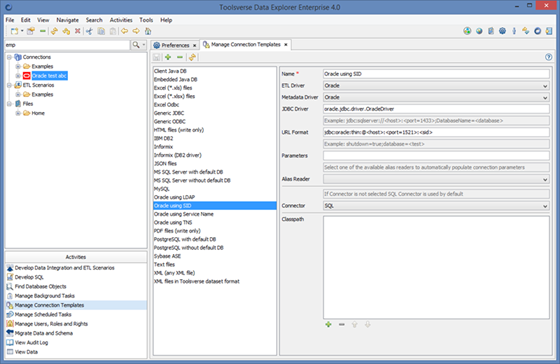Click the JDBC Driver input field
The height and width of the screenshot is (364, 560).
(436, 109)
